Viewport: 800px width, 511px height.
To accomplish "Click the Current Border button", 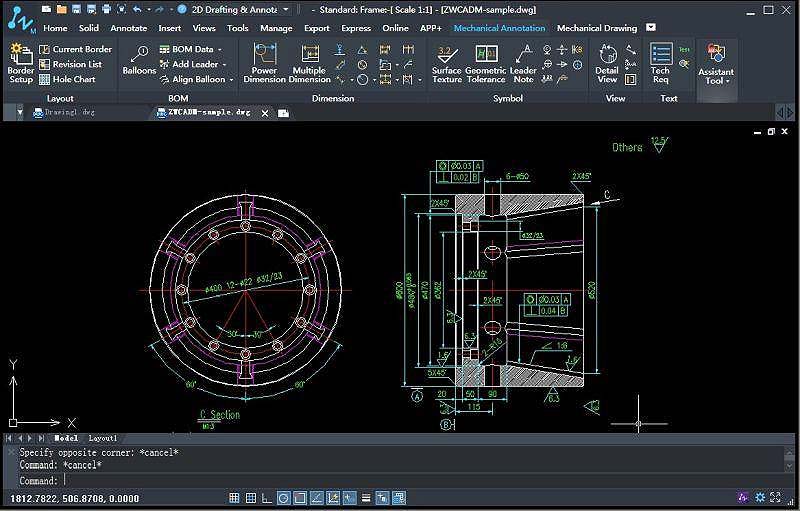I will (76, 49).
